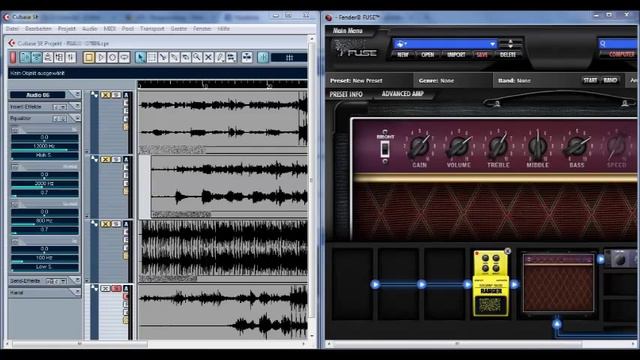Click the 2000 Hz EQ frequency slider
Screen dimensions: 640x360
click(x=44, y=183)
